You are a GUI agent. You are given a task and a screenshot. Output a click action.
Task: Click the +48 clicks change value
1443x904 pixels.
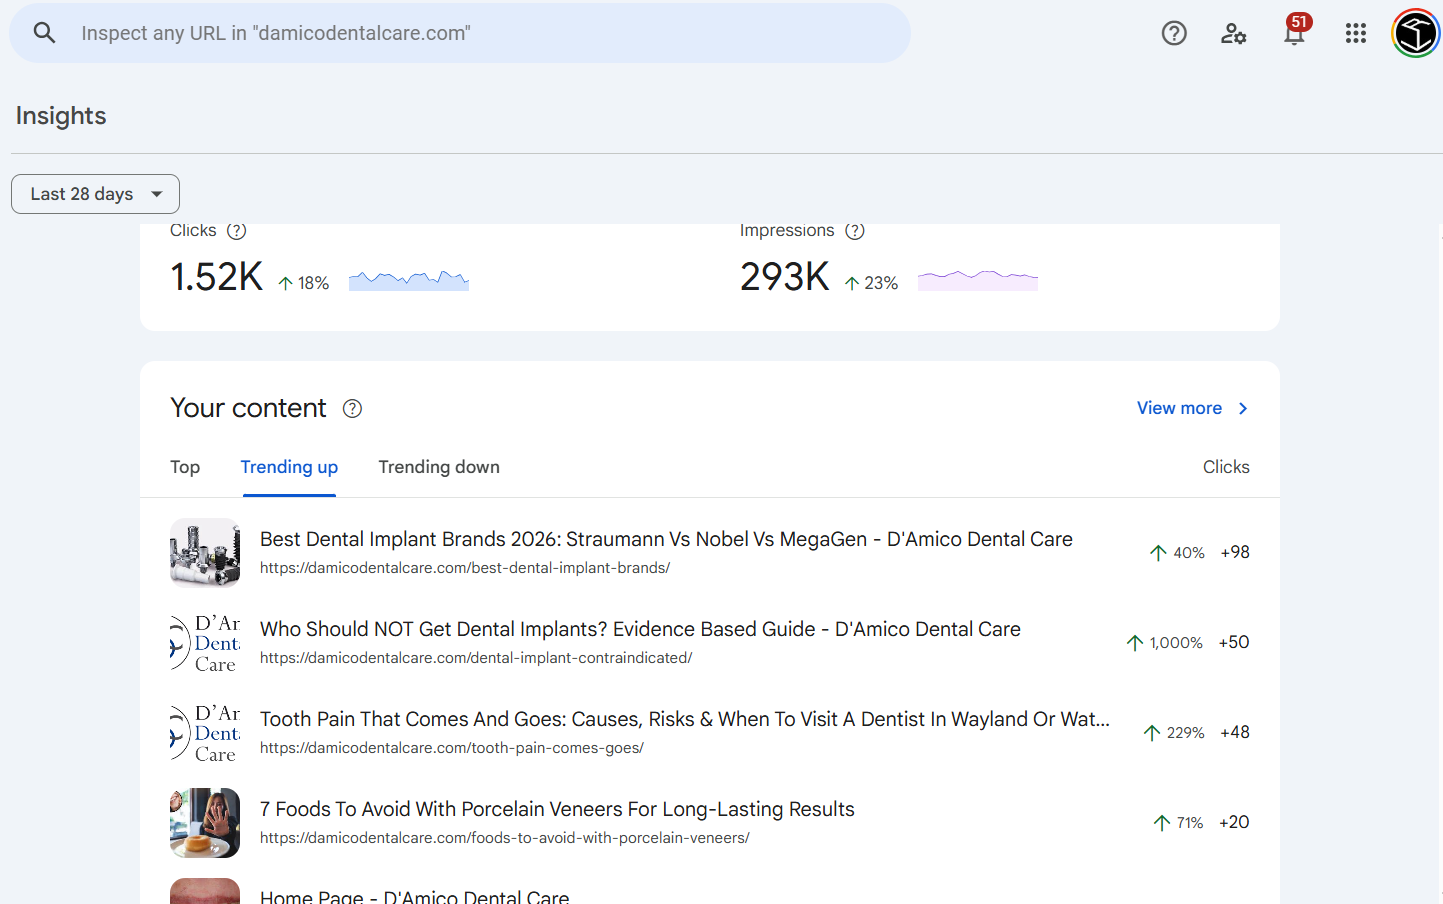1235,732
